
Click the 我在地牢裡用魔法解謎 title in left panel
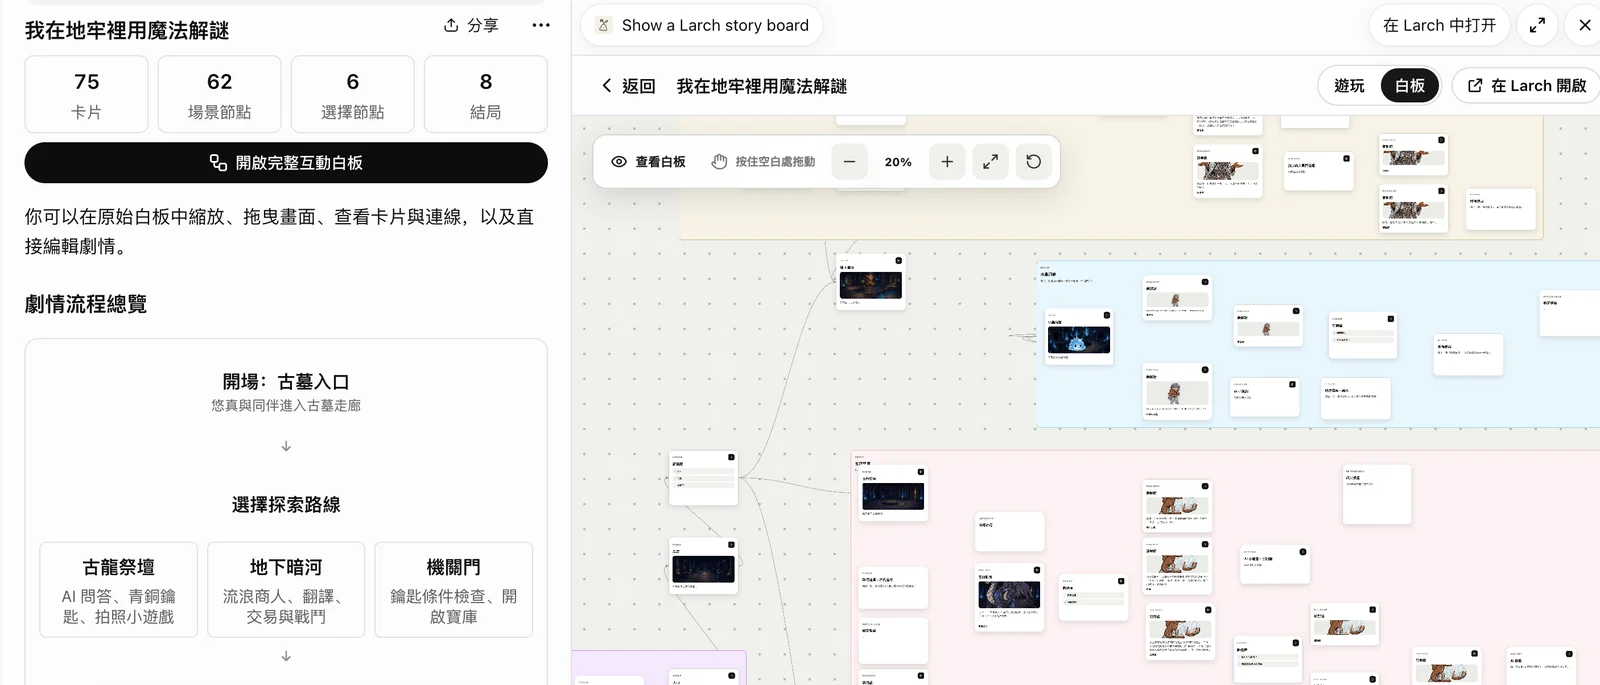(127, 31)
